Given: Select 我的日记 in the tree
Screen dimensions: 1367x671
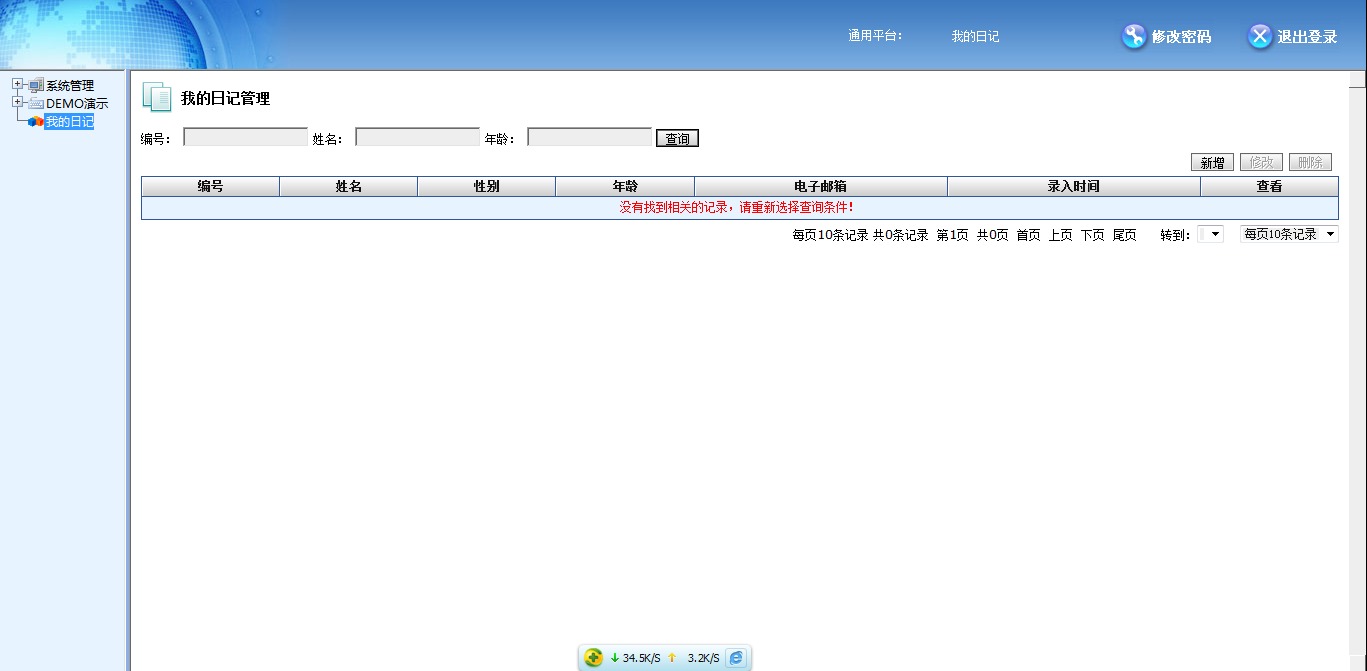Looking at the screenshot, I should click(x=69, y=121).
